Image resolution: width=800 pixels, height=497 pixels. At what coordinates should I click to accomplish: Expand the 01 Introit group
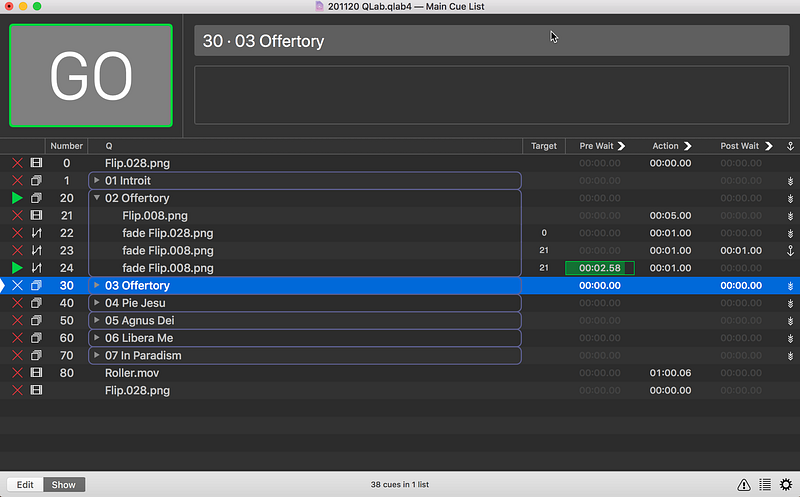(96, 180)
